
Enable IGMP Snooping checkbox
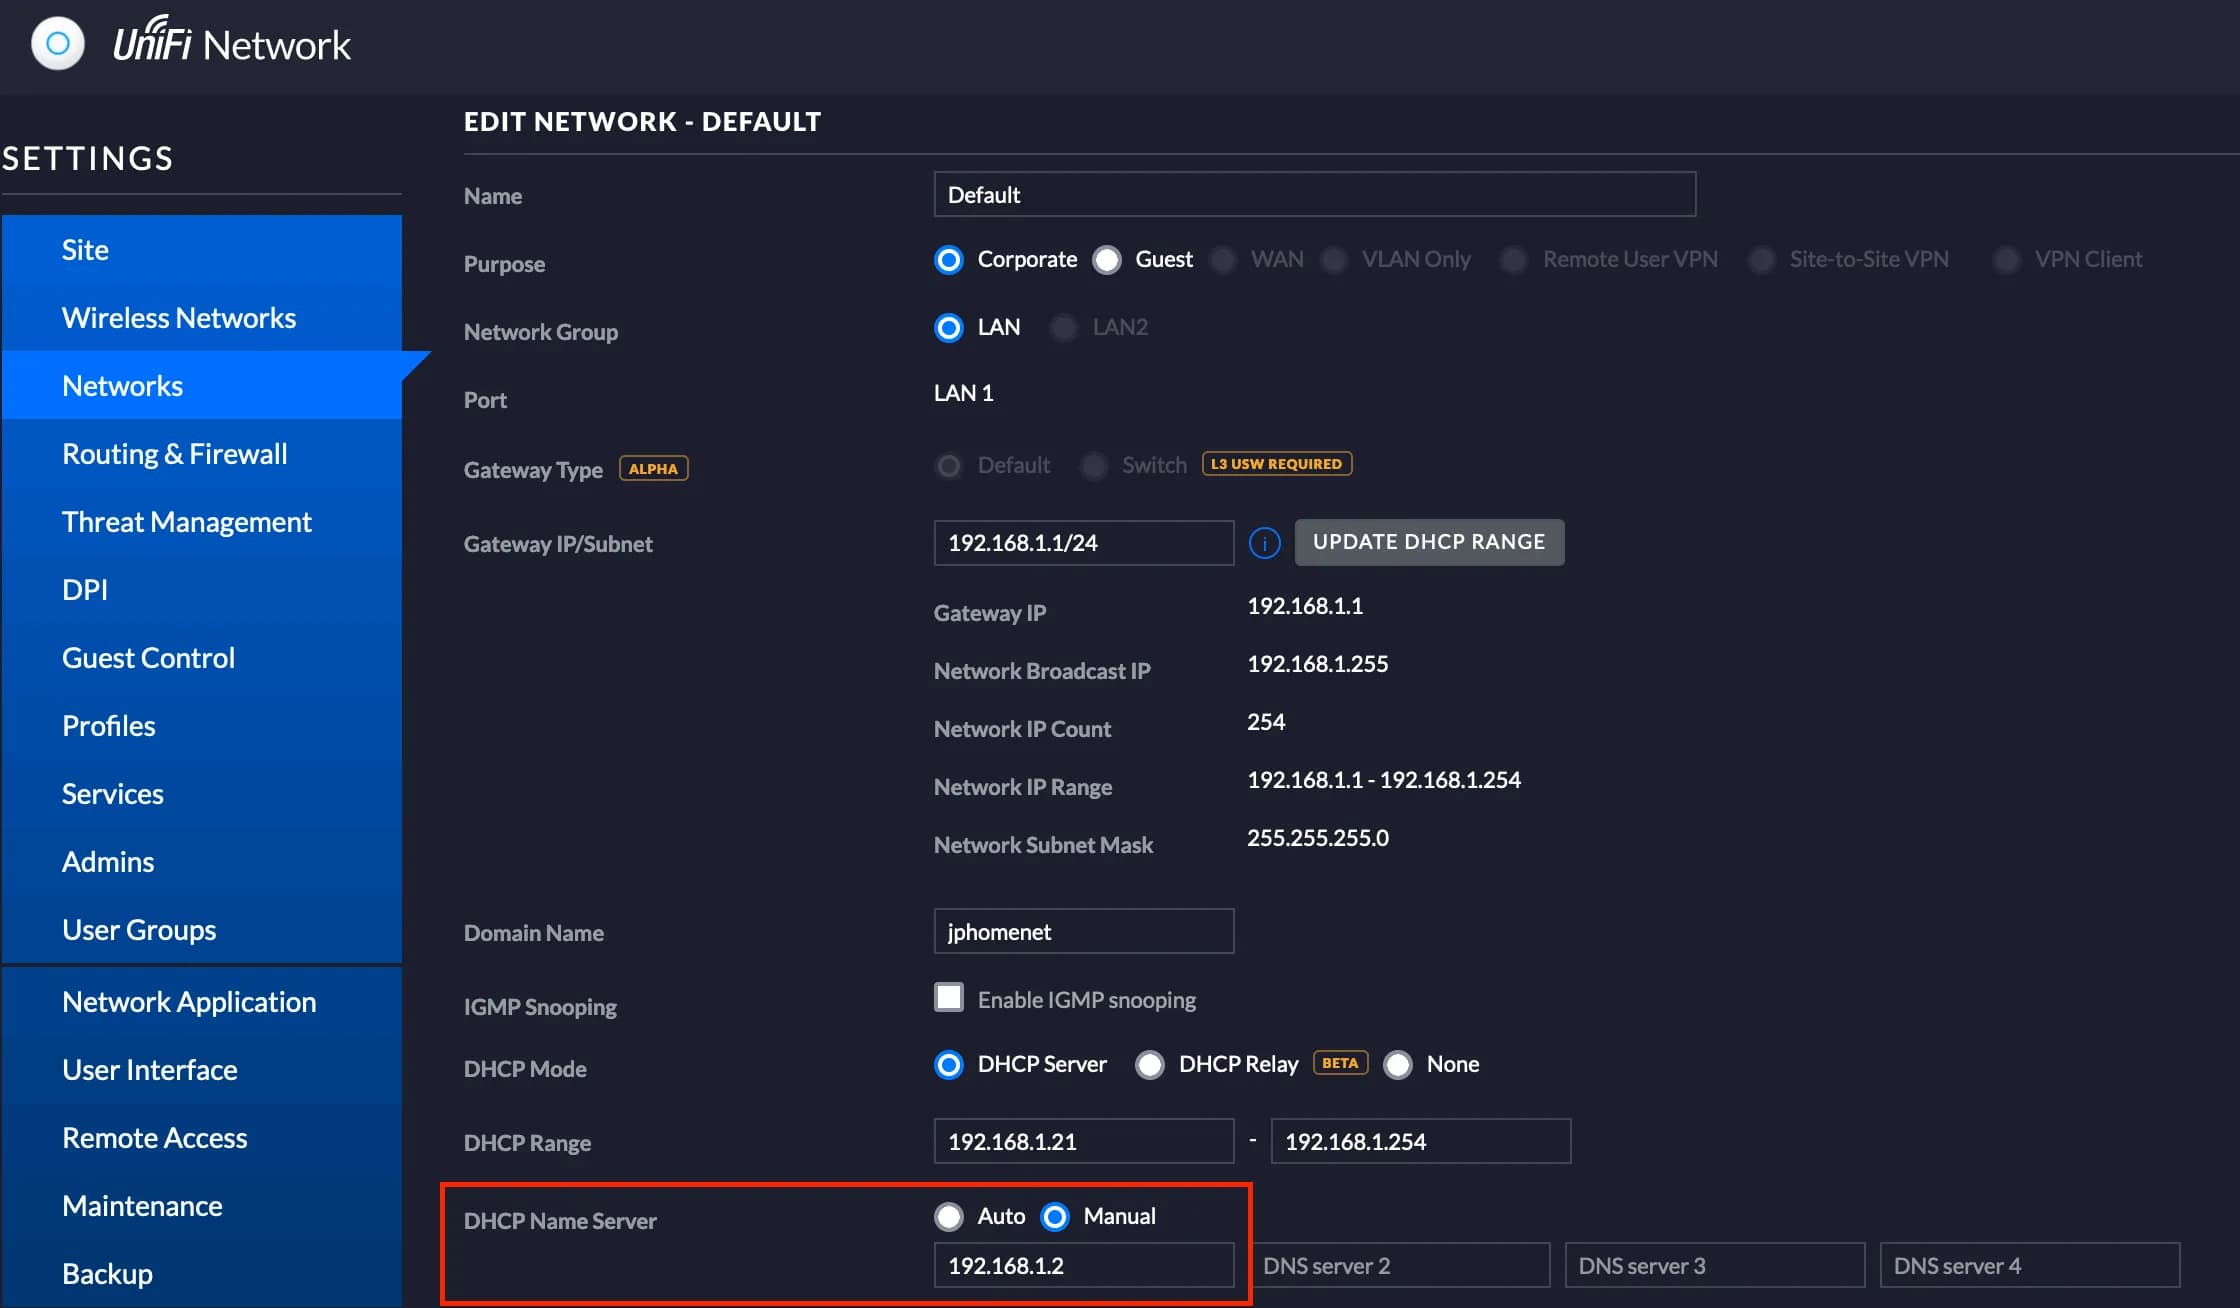(948, 997)
